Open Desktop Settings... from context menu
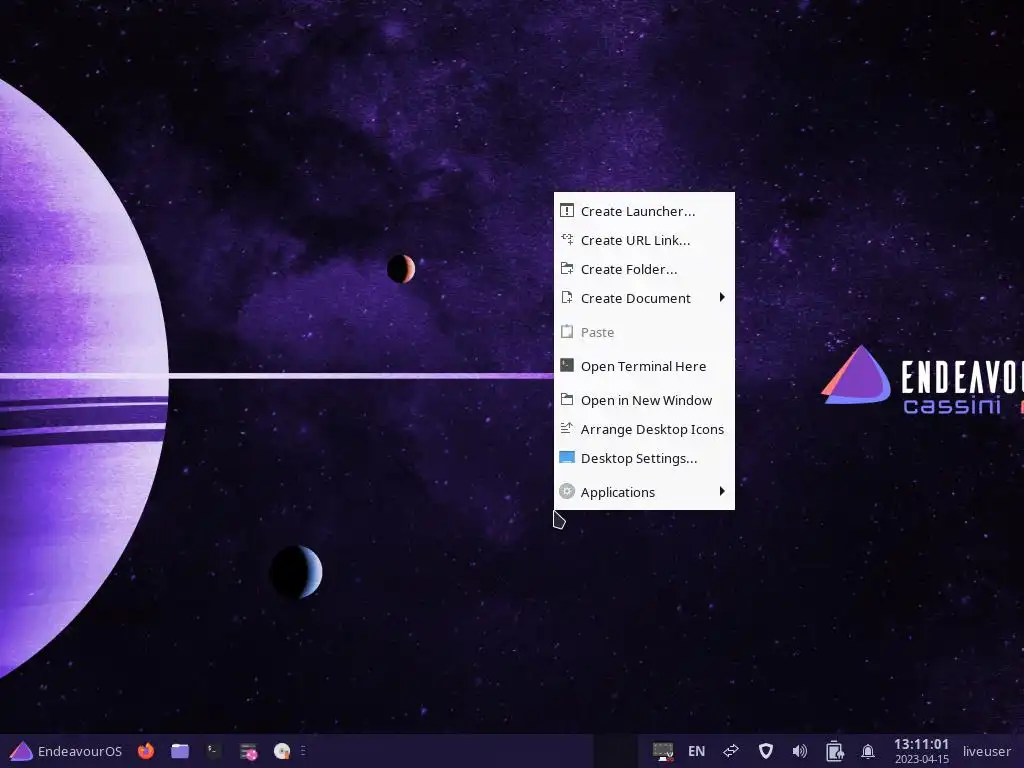 (x=644, y=458)
